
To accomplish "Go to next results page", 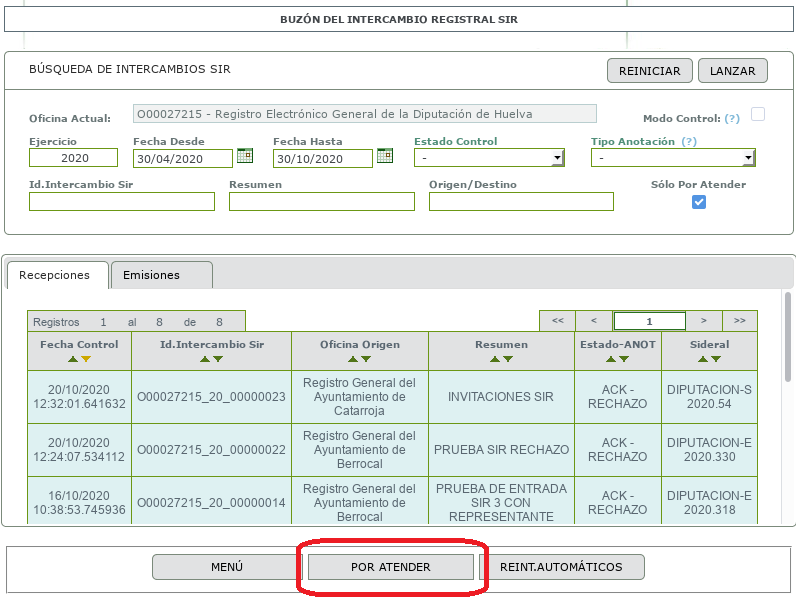I will 704,321.
